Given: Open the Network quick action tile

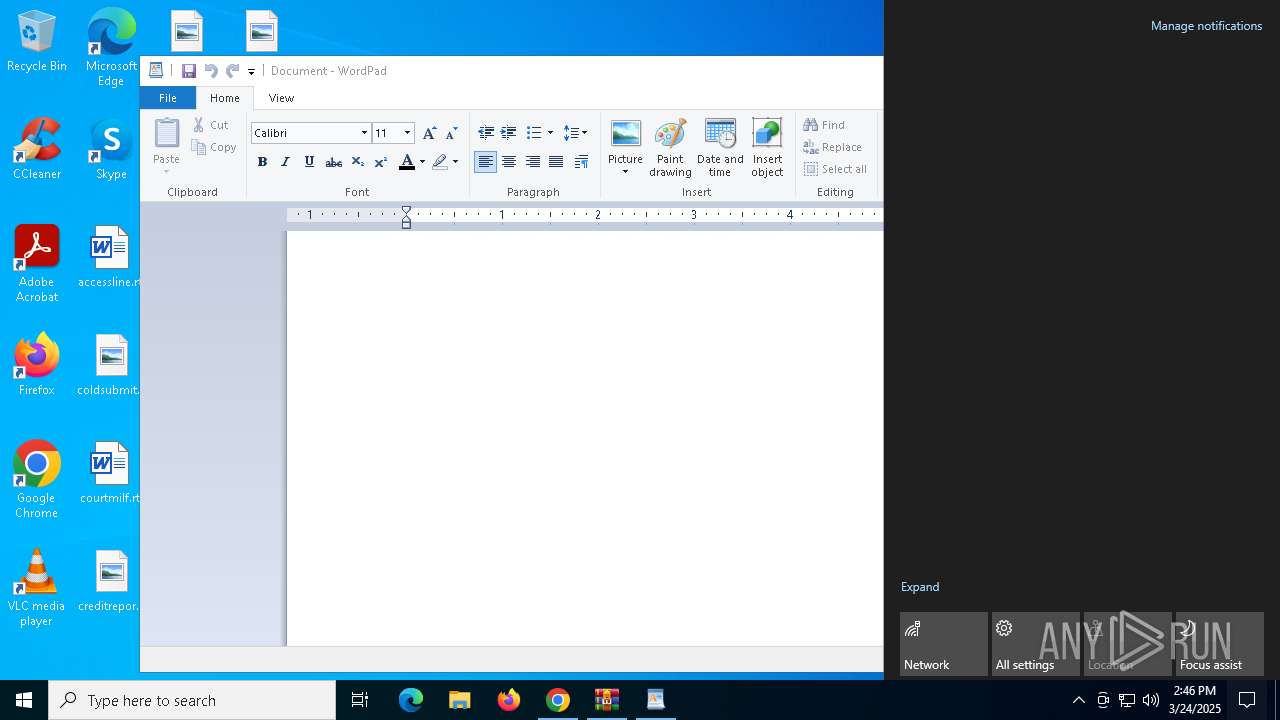Looking at the screenshot, I should point(944,644).
